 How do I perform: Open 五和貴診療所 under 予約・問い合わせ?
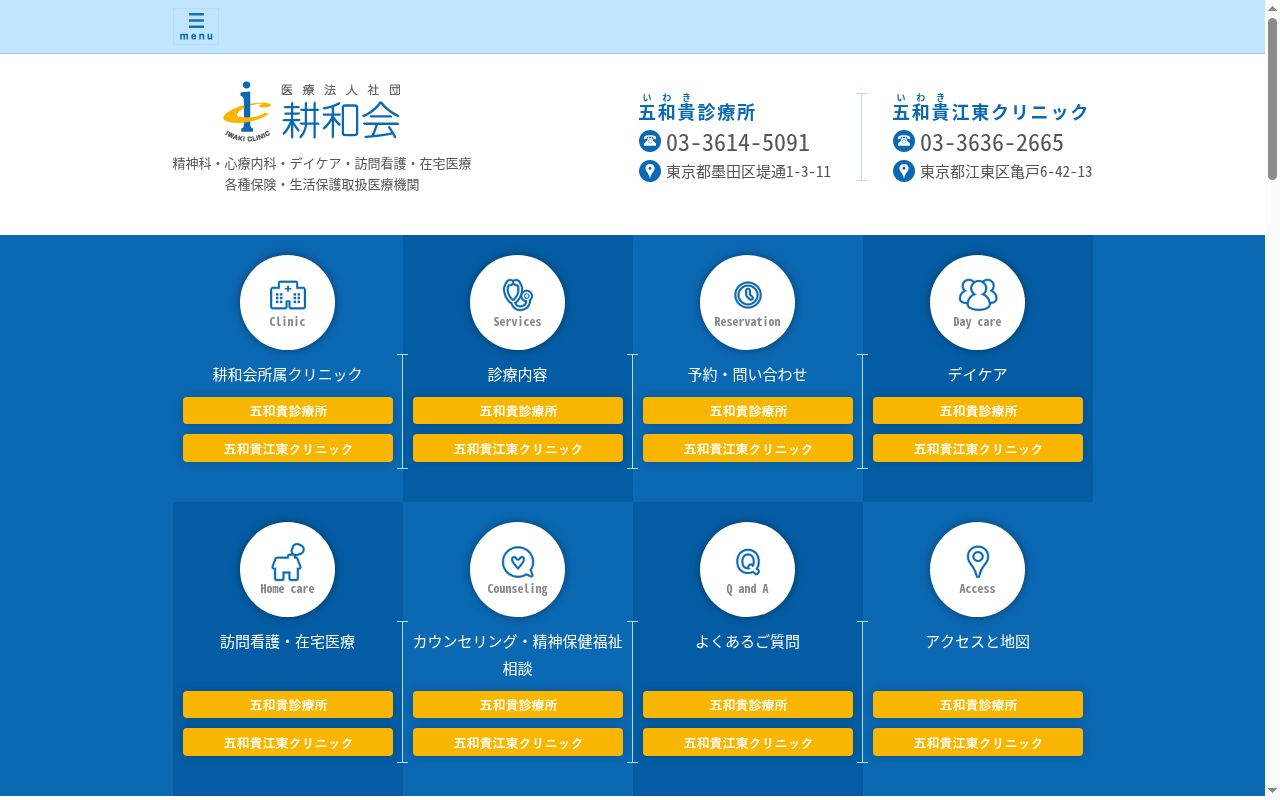pyautogui.click(x=748, y=411)
